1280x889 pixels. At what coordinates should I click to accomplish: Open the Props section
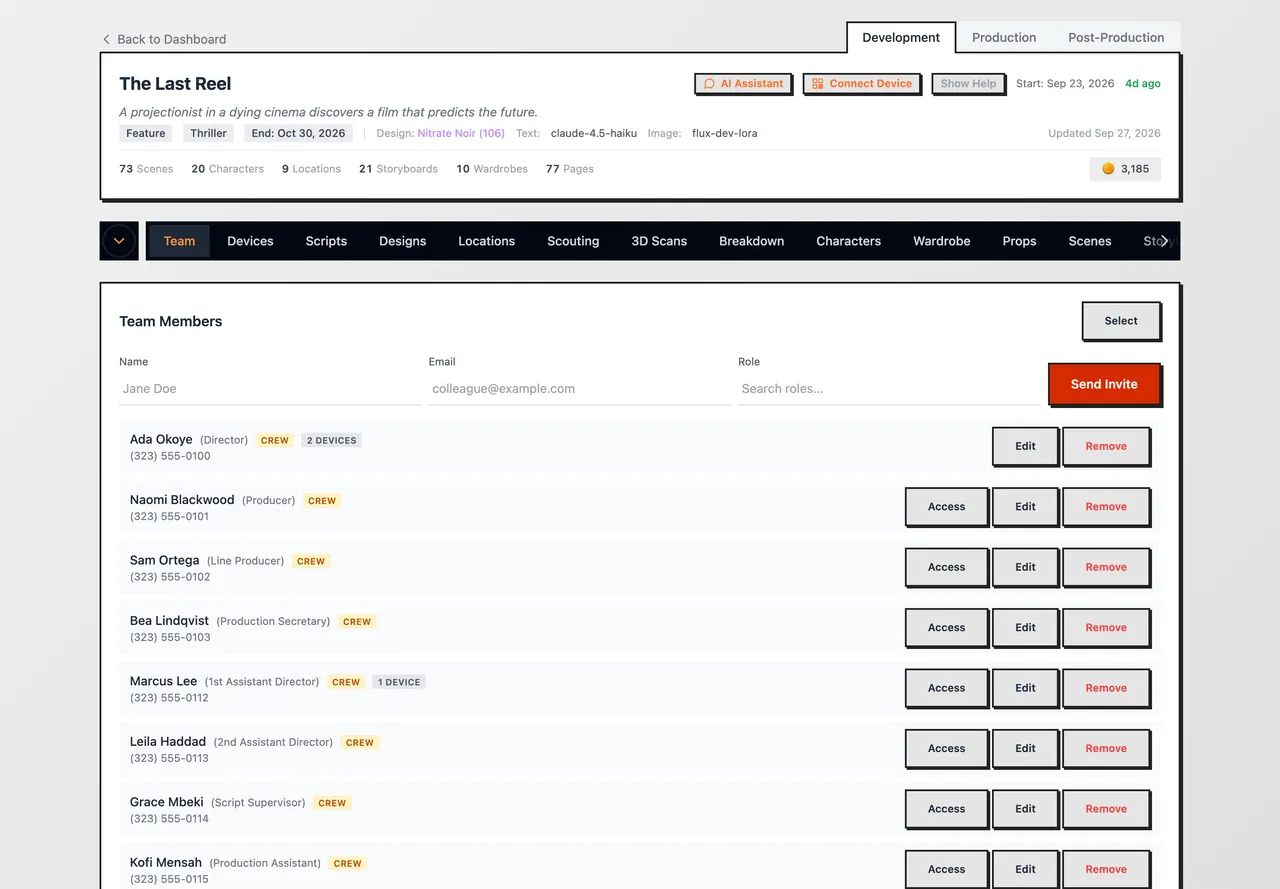pos(1019,241)
